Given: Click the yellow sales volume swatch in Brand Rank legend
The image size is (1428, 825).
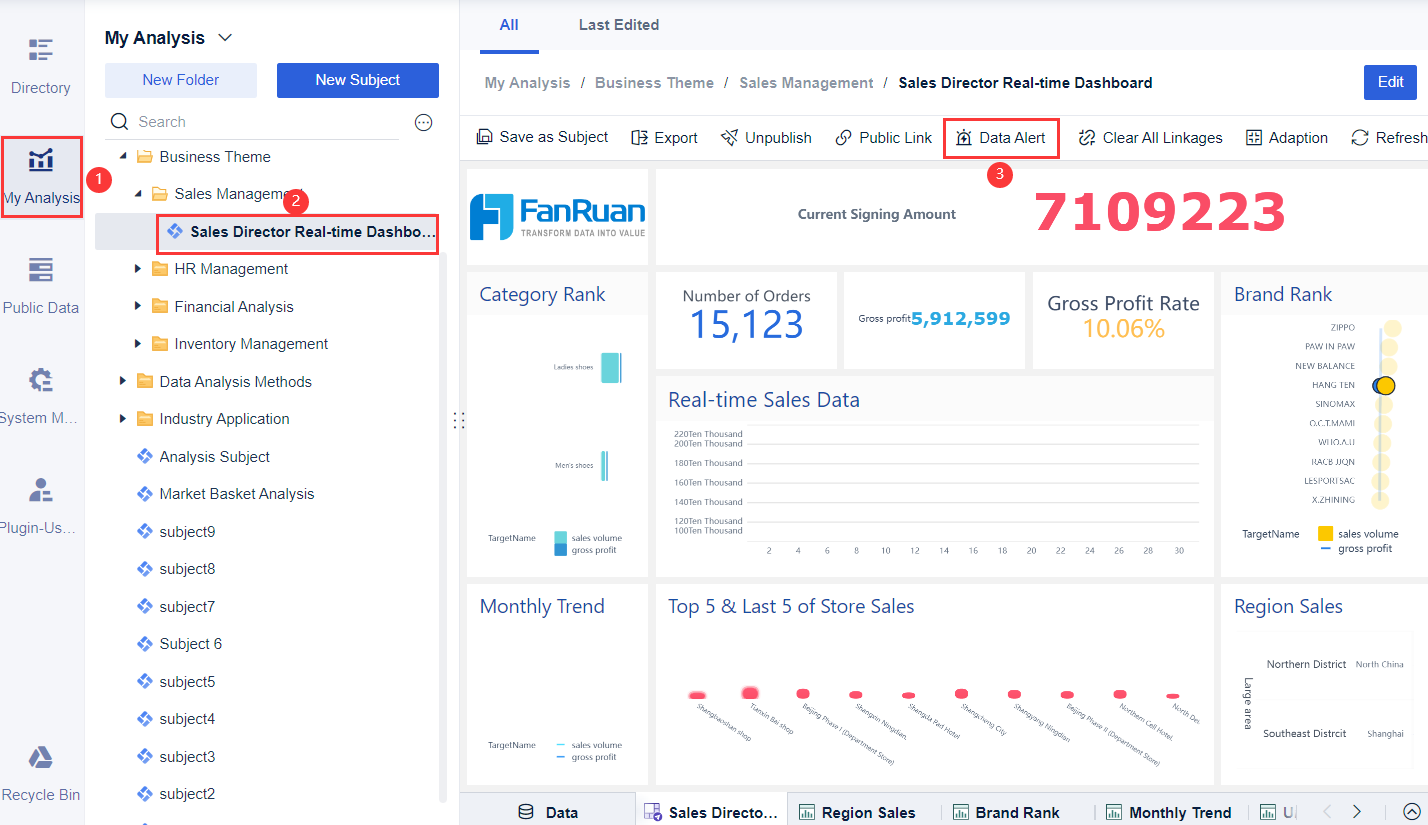Looking at the screenshot, I should (1325, 533).
